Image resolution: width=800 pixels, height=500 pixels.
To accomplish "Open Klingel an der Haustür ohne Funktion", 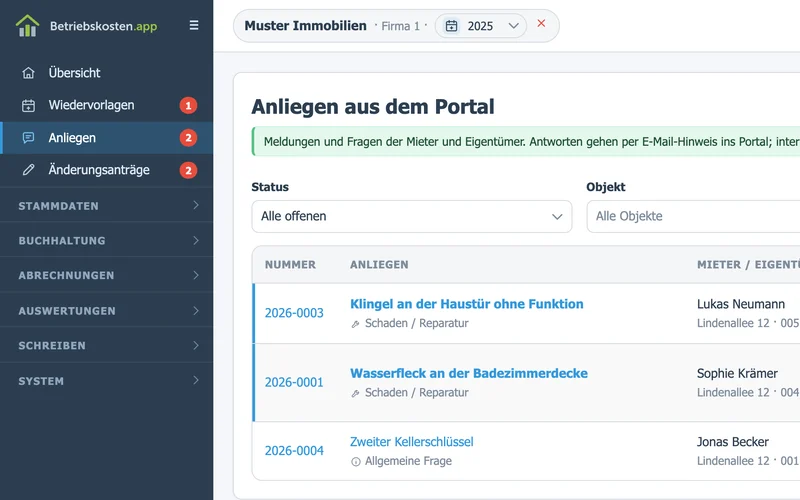I will click(467, 304).
